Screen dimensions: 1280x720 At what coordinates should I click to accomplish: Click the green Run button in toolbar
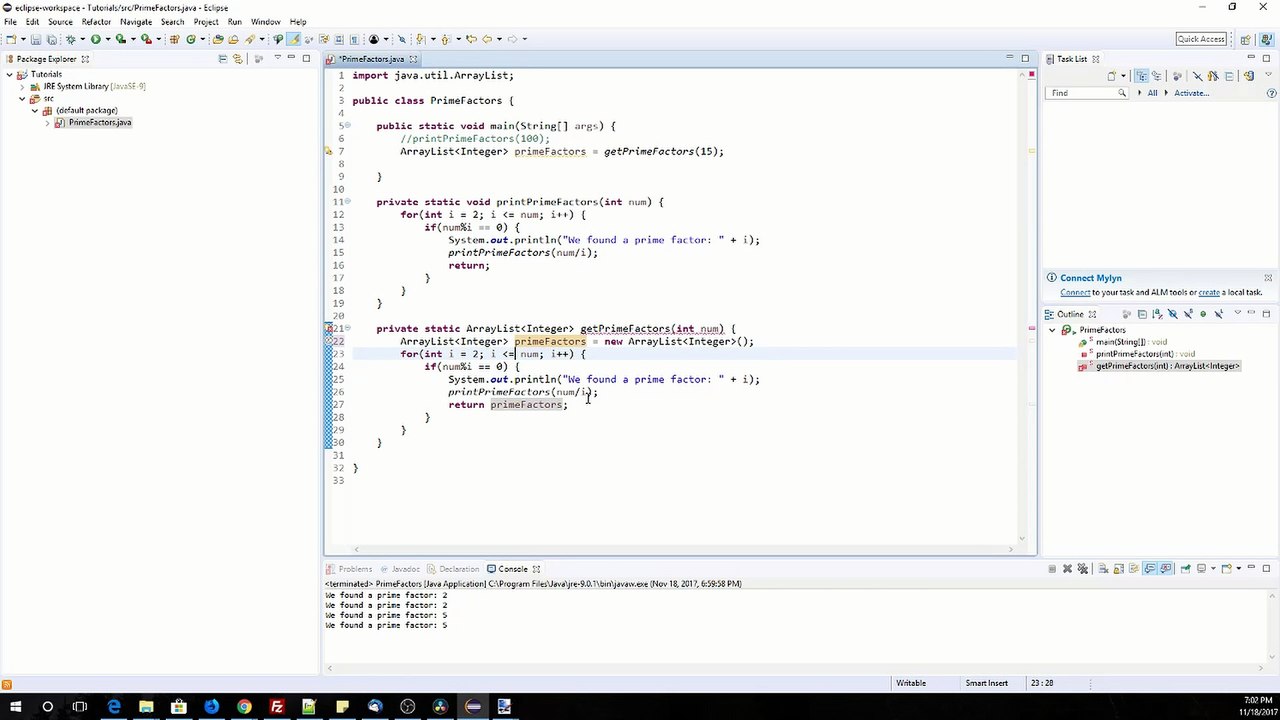click(x=95, y=39)
